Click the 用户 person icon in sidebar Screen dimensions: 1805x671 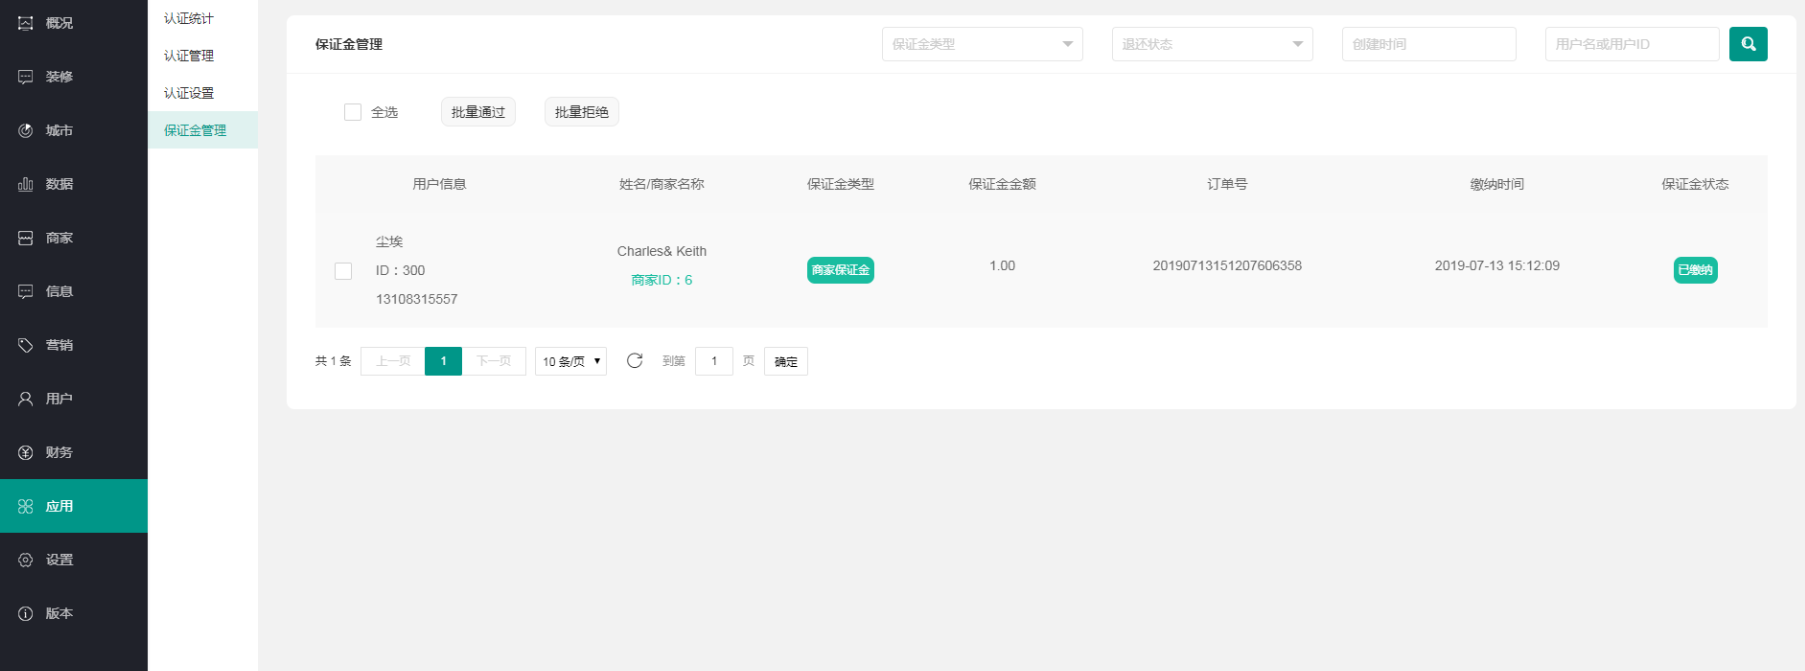pos(25,399)
